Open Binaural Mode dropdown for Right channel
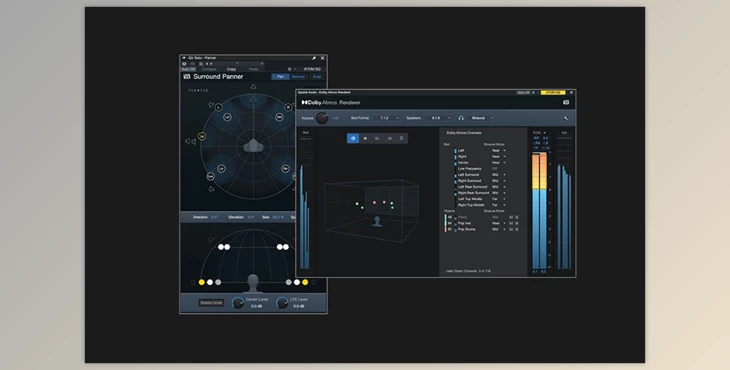The image size is (730, 370). [x=499, y=157]
